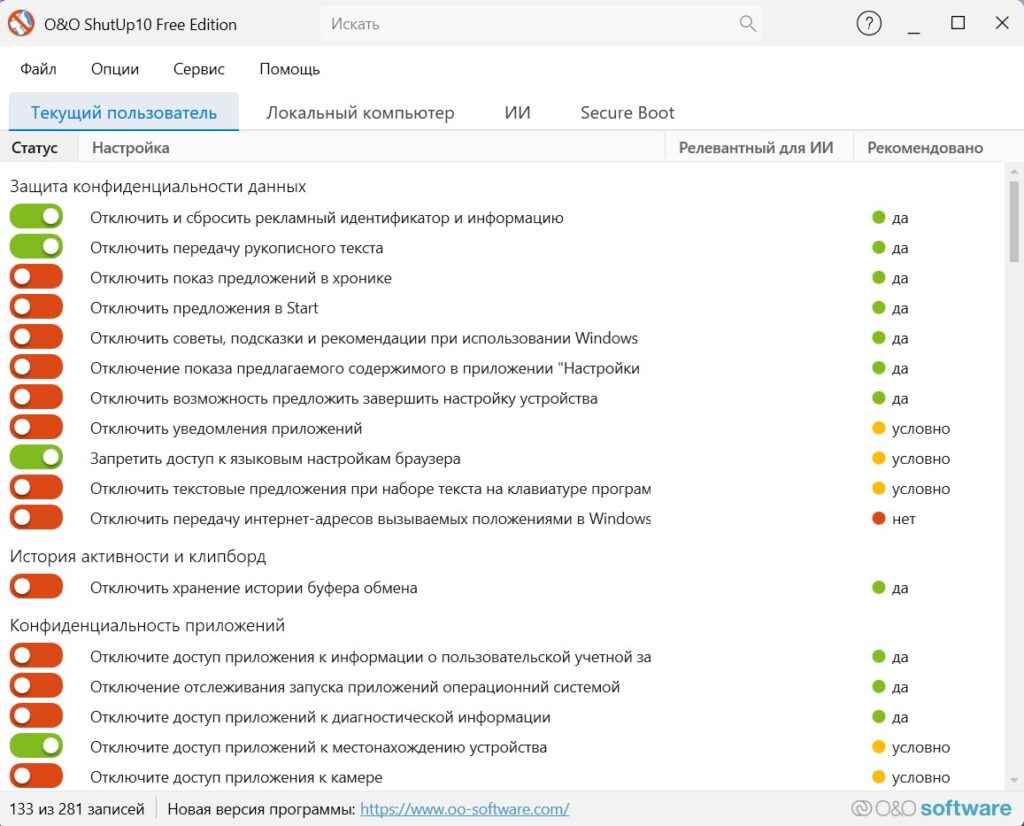Image resolution: width=1024 pixels, height=826 pixels.
Task: Click yellow dot next to app notifications setting
Action: coord(878,428)
